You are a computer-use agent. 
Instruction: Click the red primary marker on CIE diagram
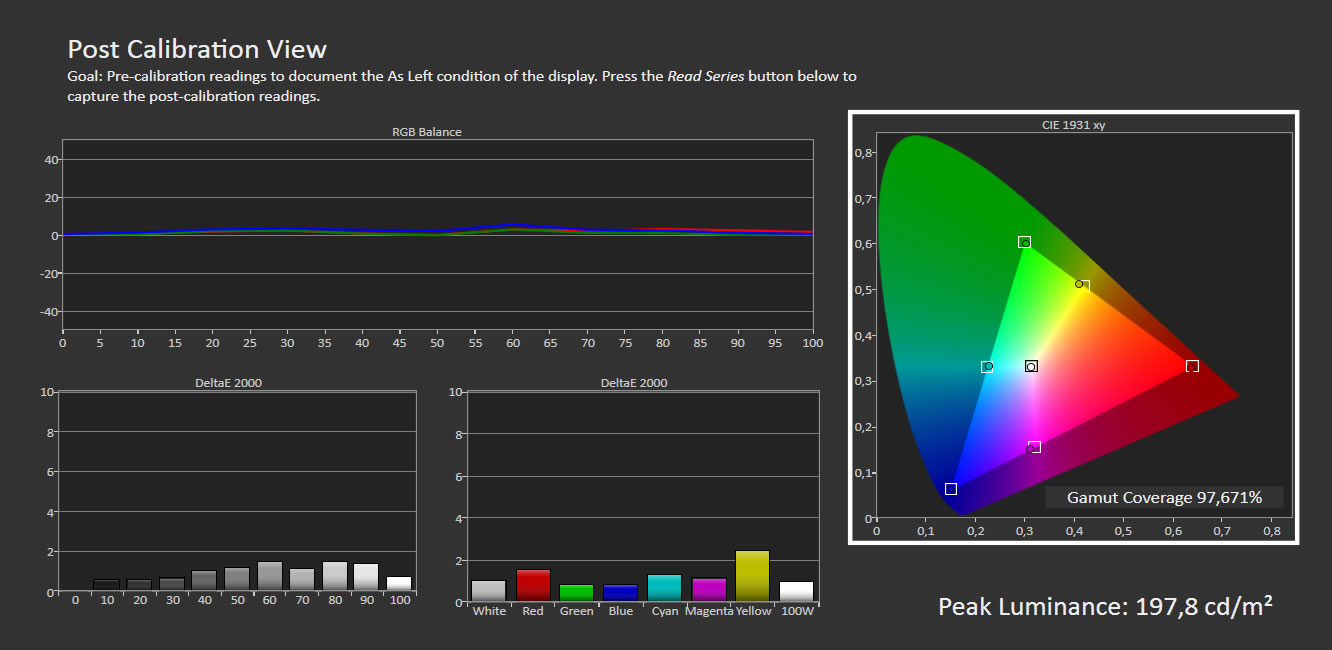point(1192,366)
